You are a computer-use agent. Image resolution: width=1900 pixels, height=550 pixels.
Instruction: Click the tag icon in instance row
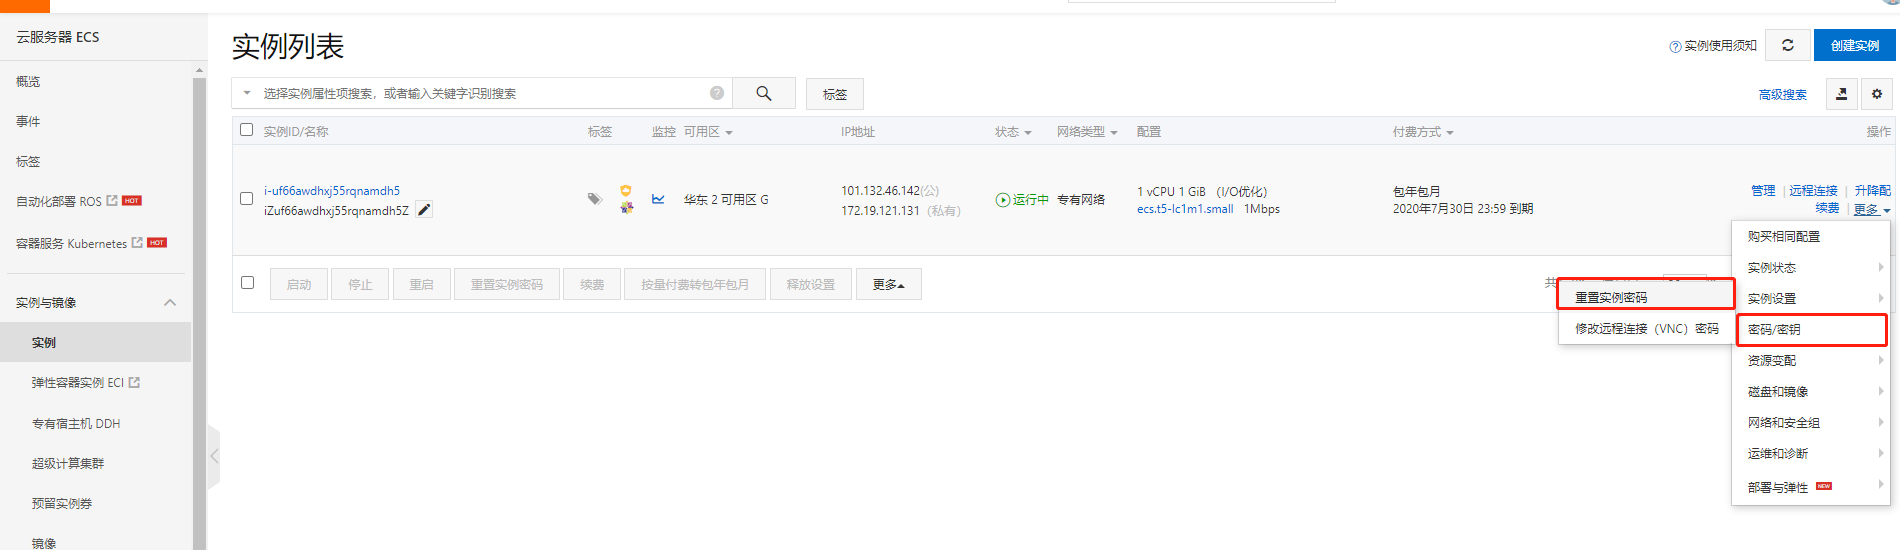tap(594, 198)
